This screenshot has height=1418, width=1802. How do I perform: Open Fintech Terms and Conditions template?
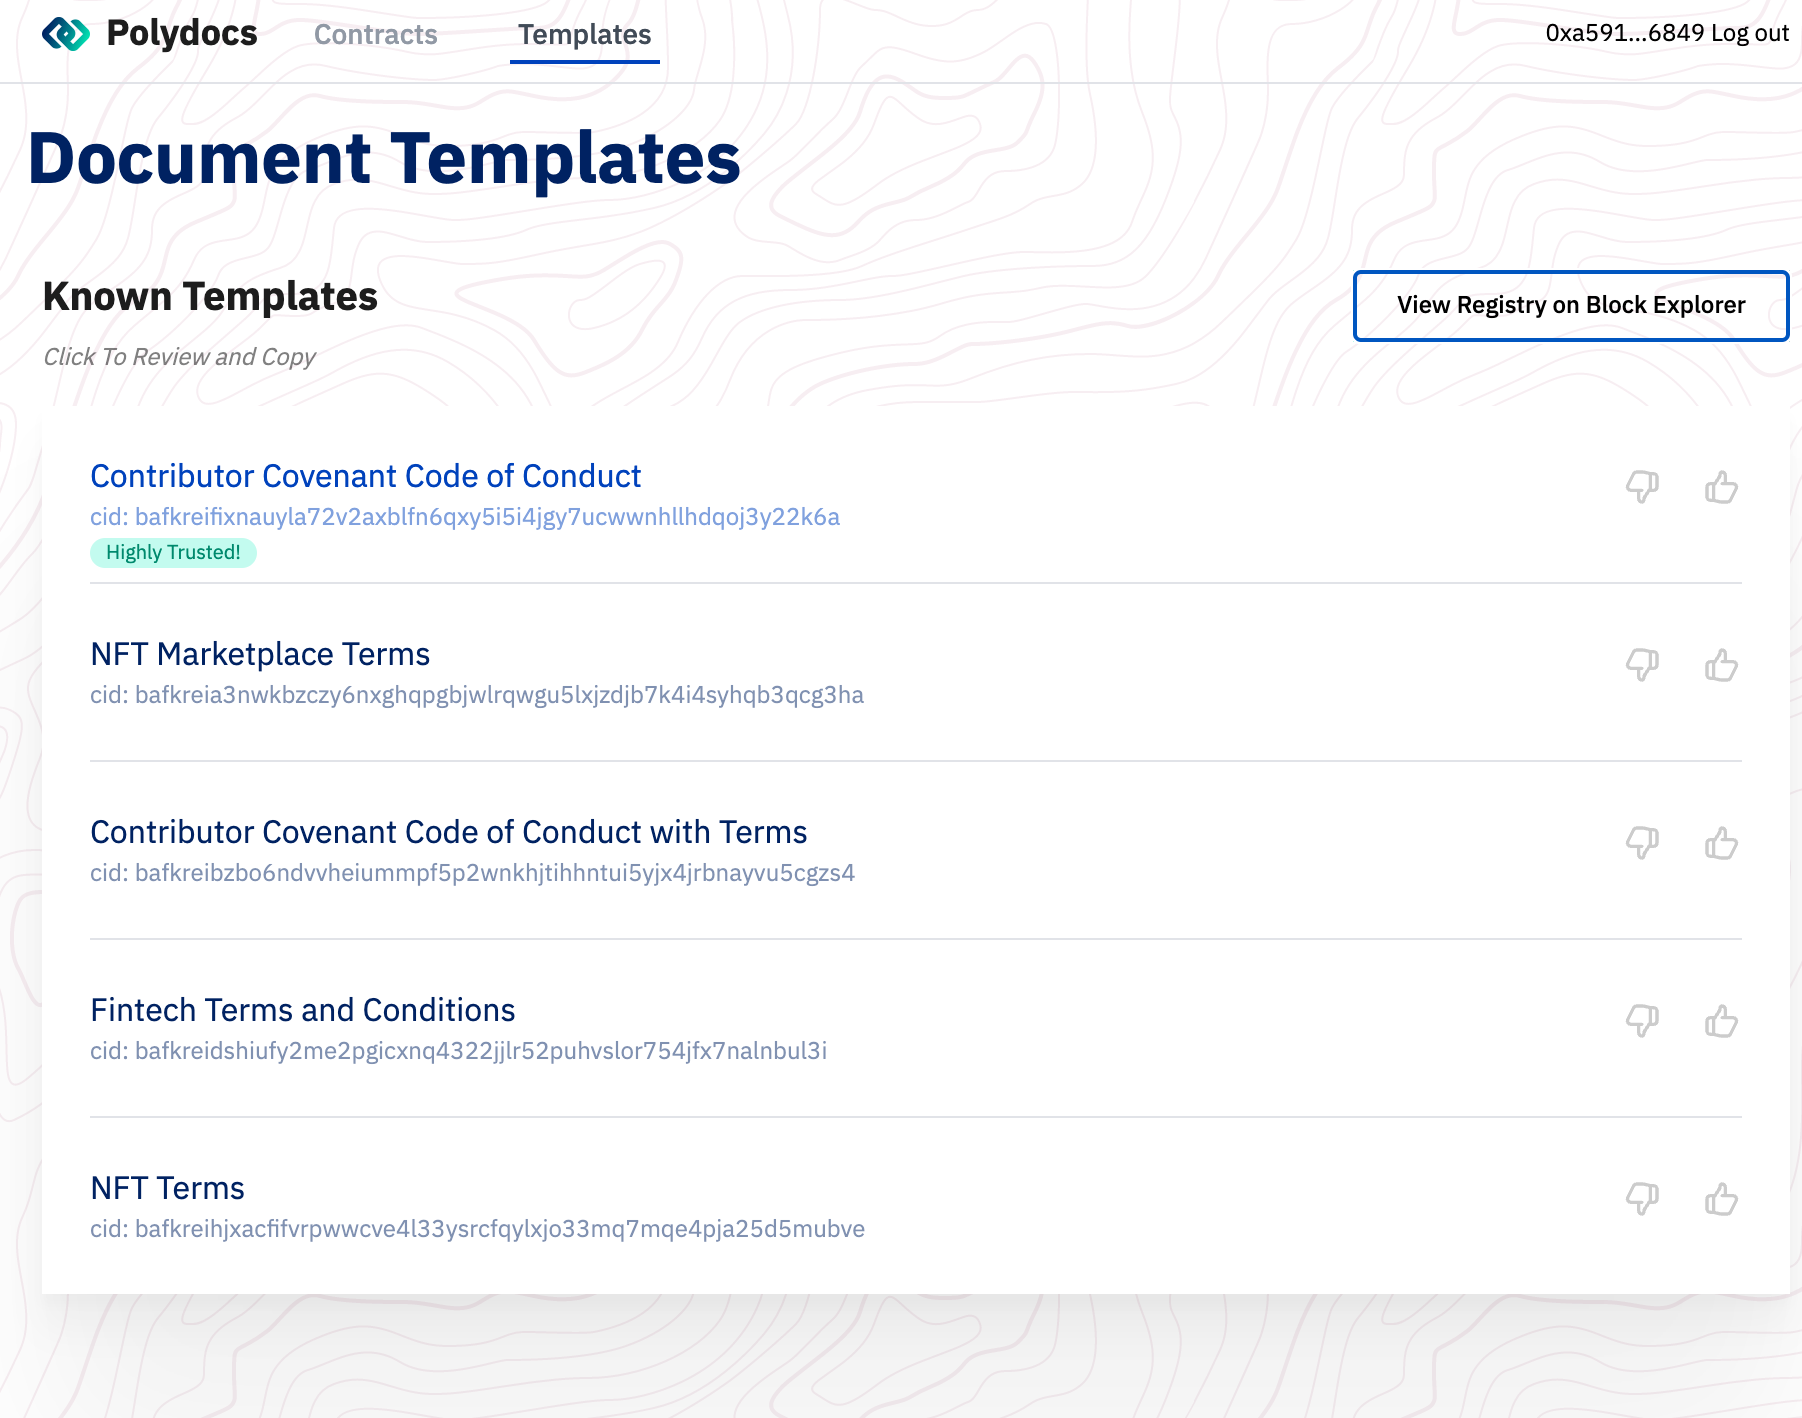(302, 1010)
